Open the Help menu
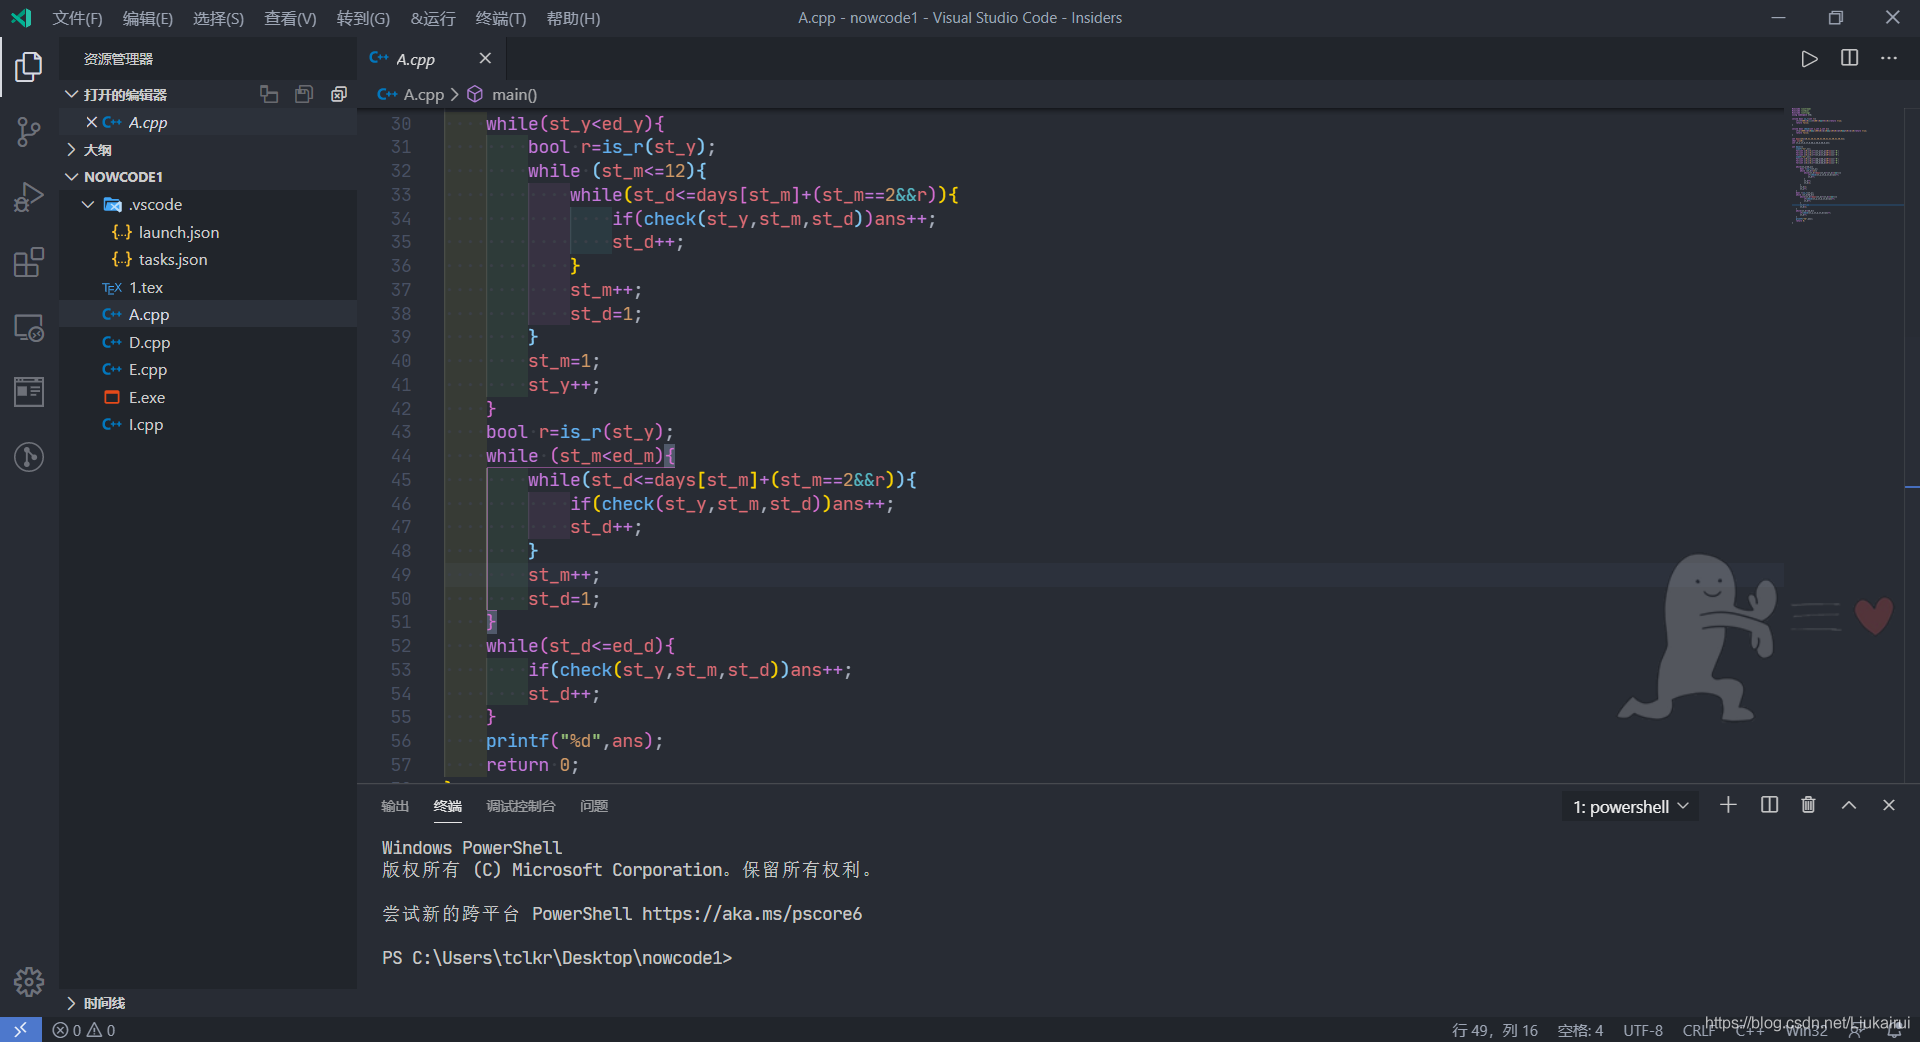The image size is (1920, 1042). point(573,18)
